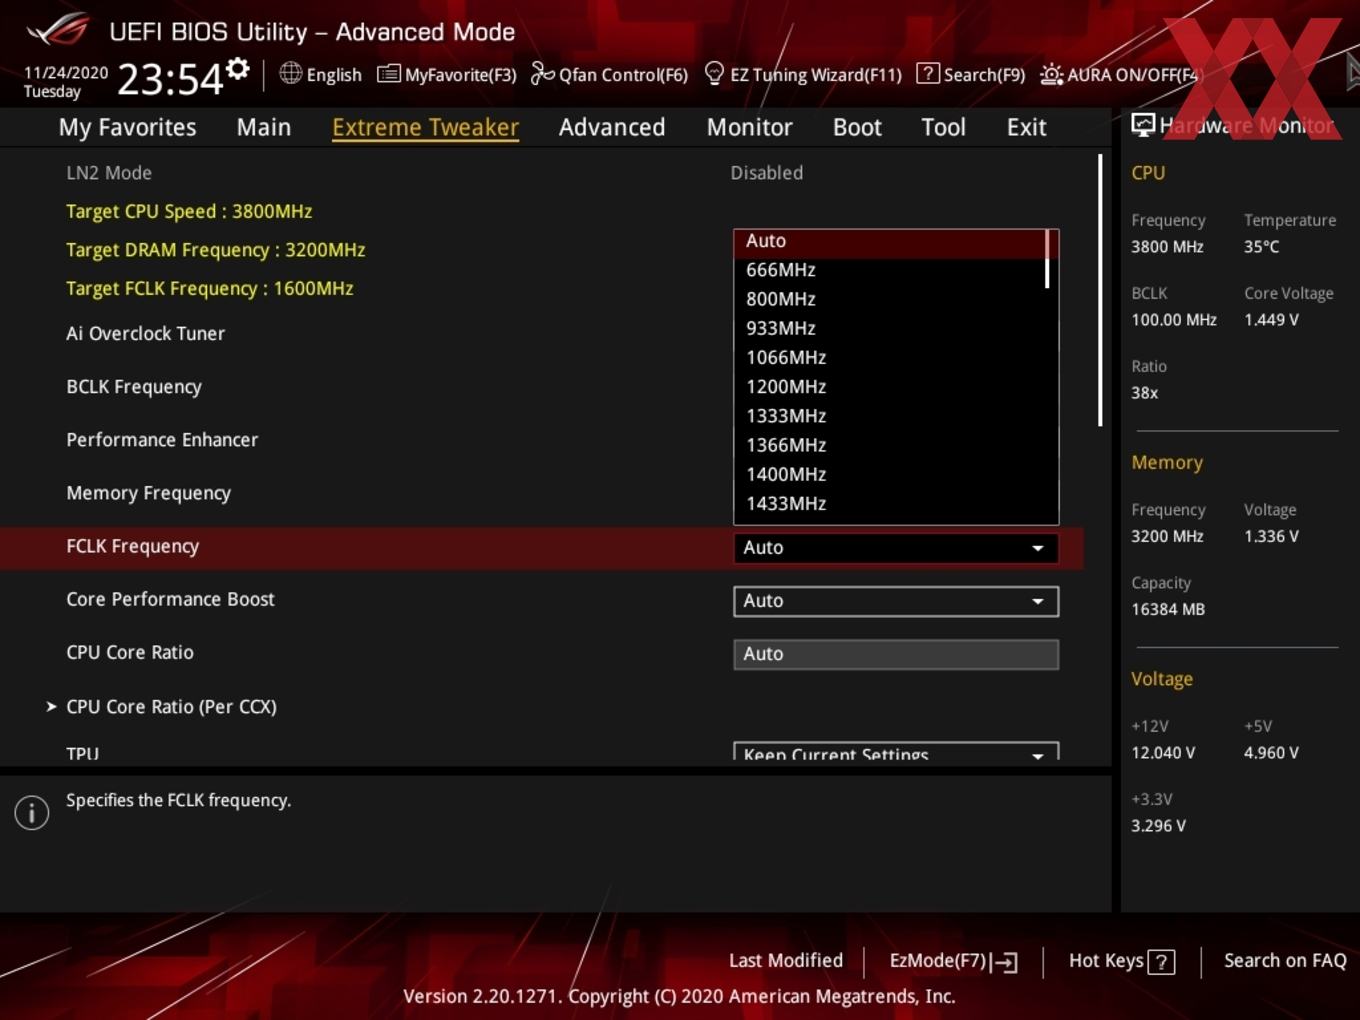Open the TPU Keep Current Settings dropdown
Image resolution: width=1360 pixels, height=1020 pixels.
point(896,752)
